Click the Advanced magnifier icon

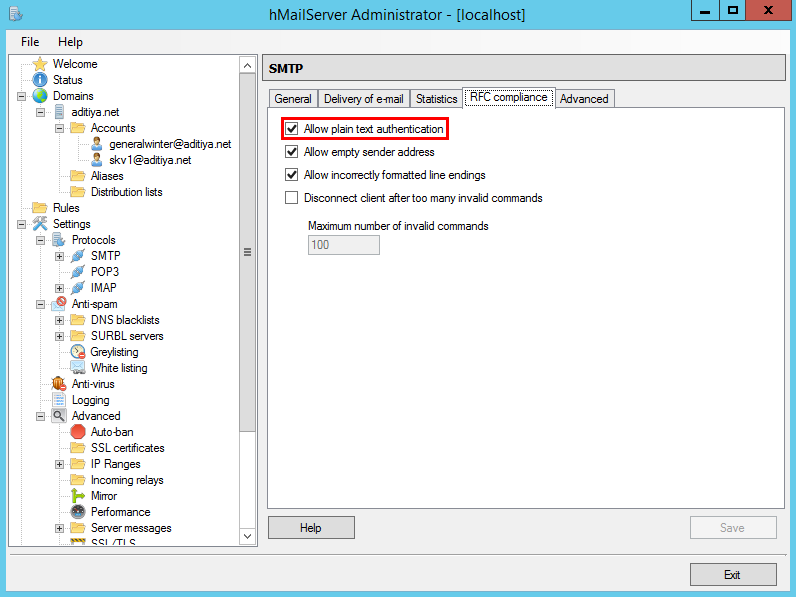tap(59, 416)
